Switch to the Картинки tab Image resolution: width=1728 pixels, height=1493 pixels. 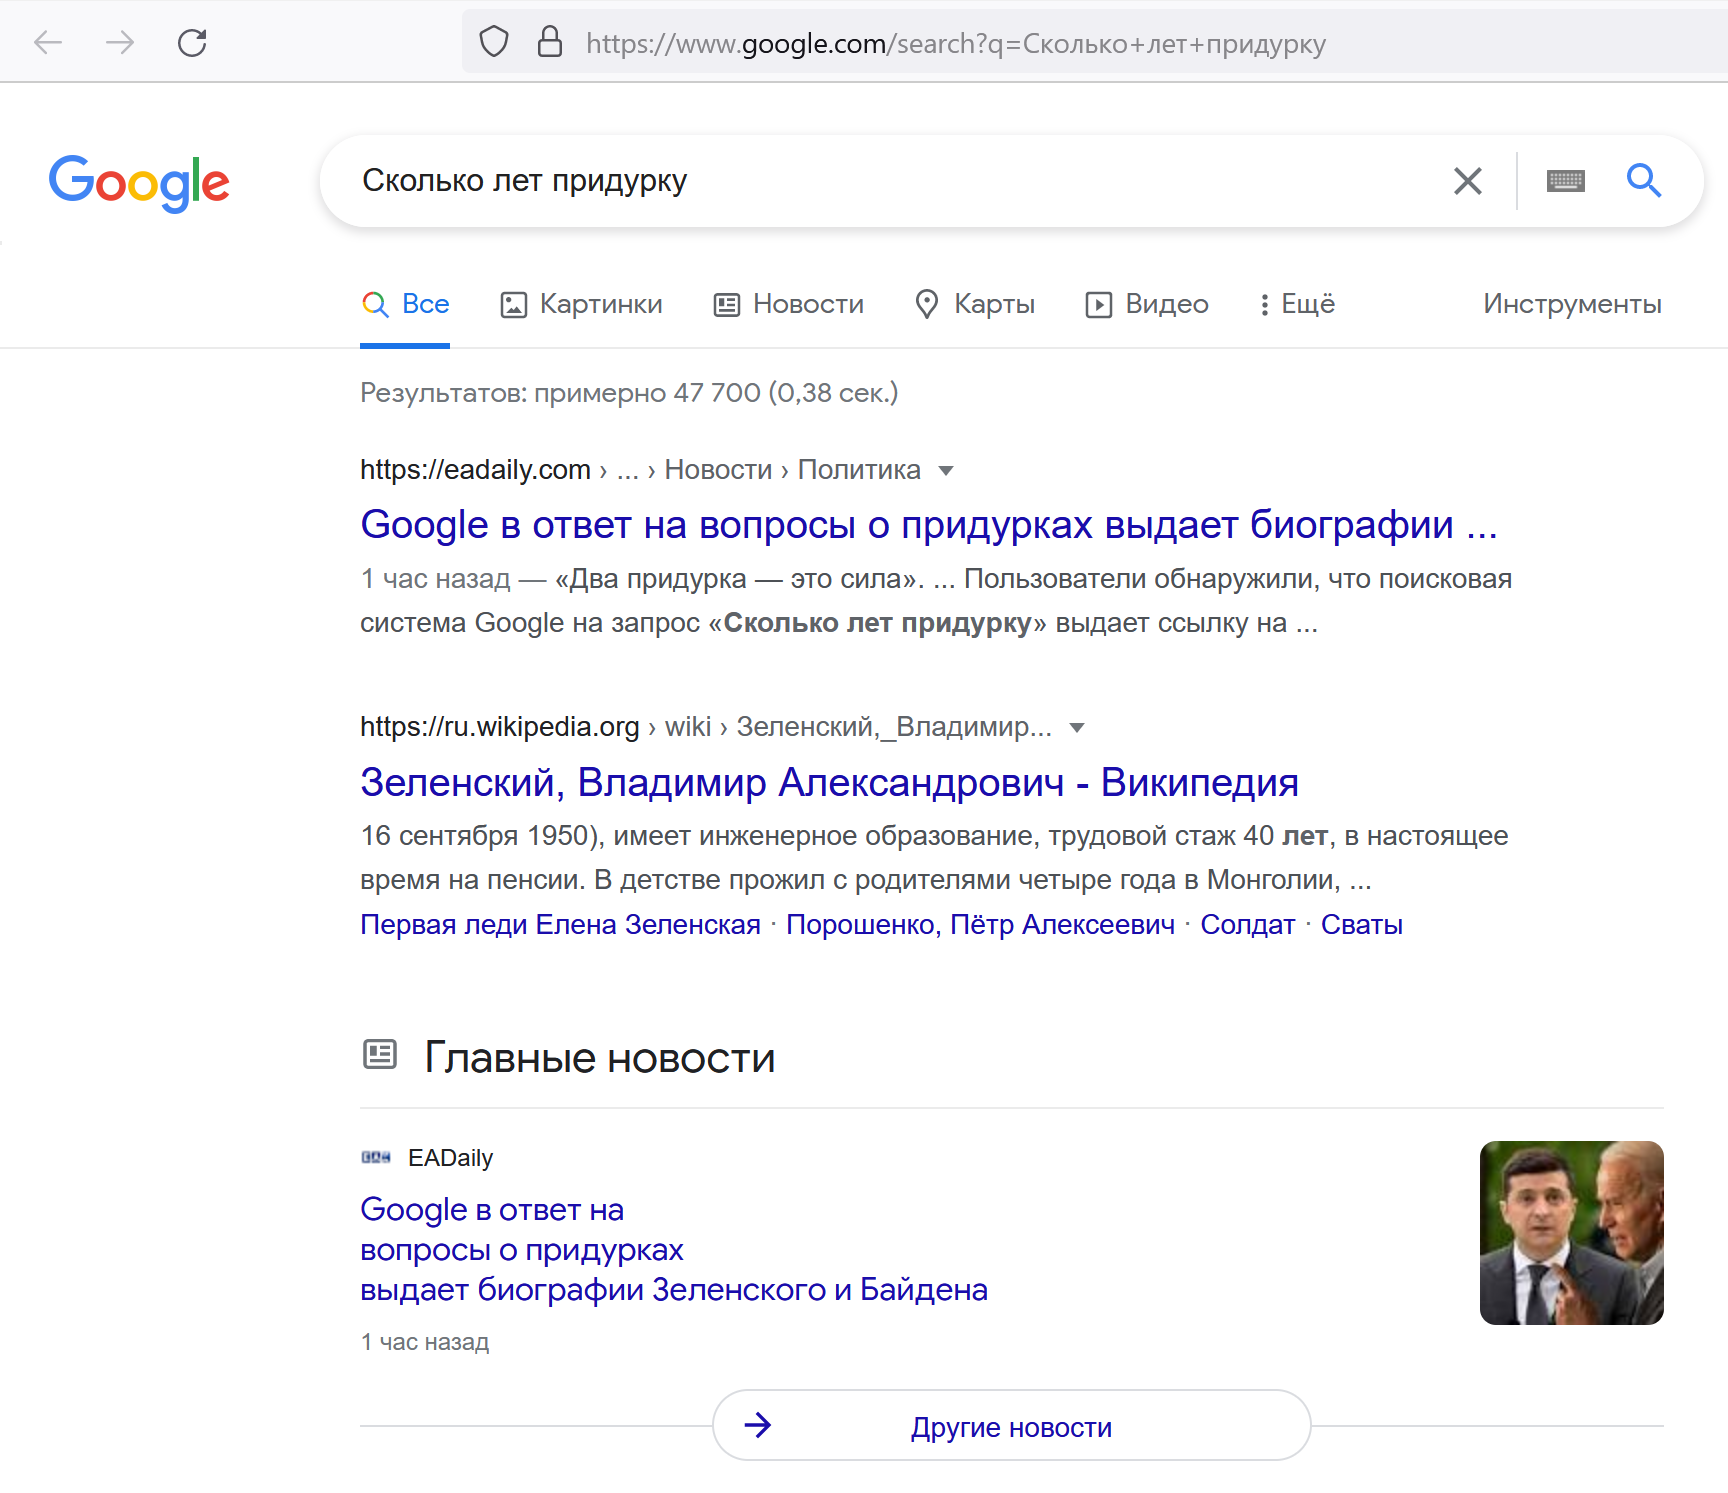coord(581,304)
